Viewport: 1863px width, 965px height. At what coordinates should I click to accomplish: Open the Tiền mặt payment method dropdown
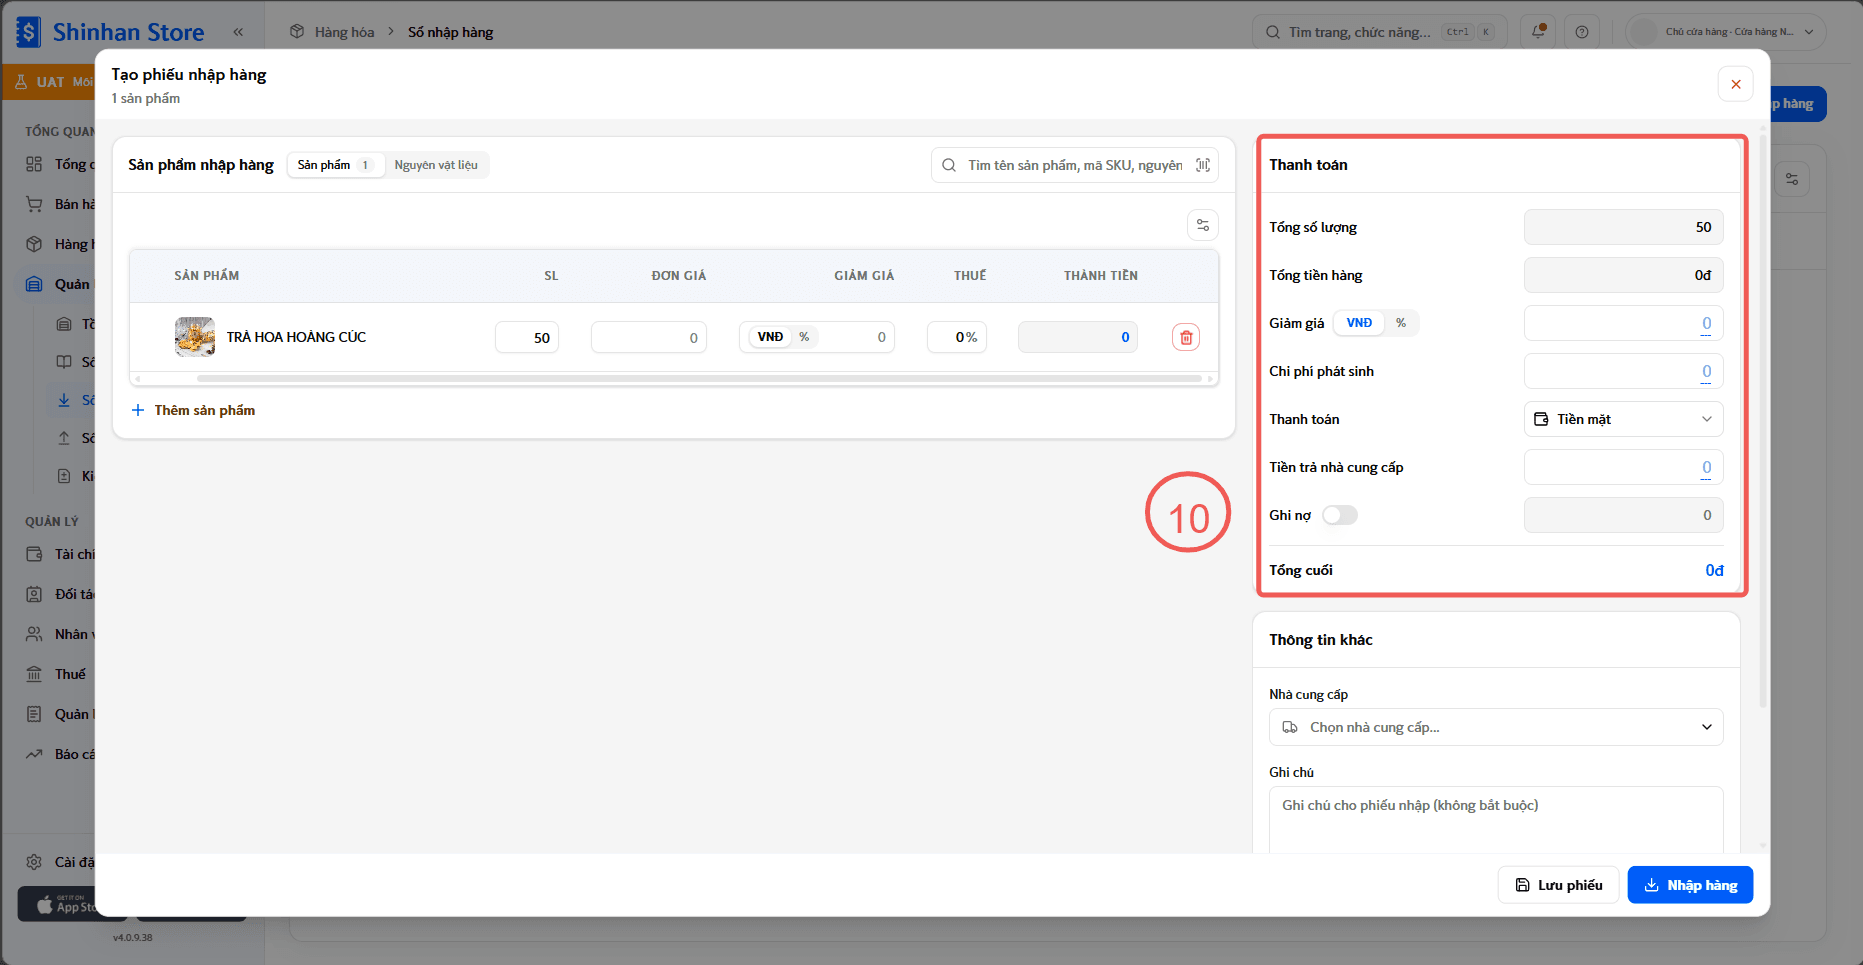click(1623, 419)
